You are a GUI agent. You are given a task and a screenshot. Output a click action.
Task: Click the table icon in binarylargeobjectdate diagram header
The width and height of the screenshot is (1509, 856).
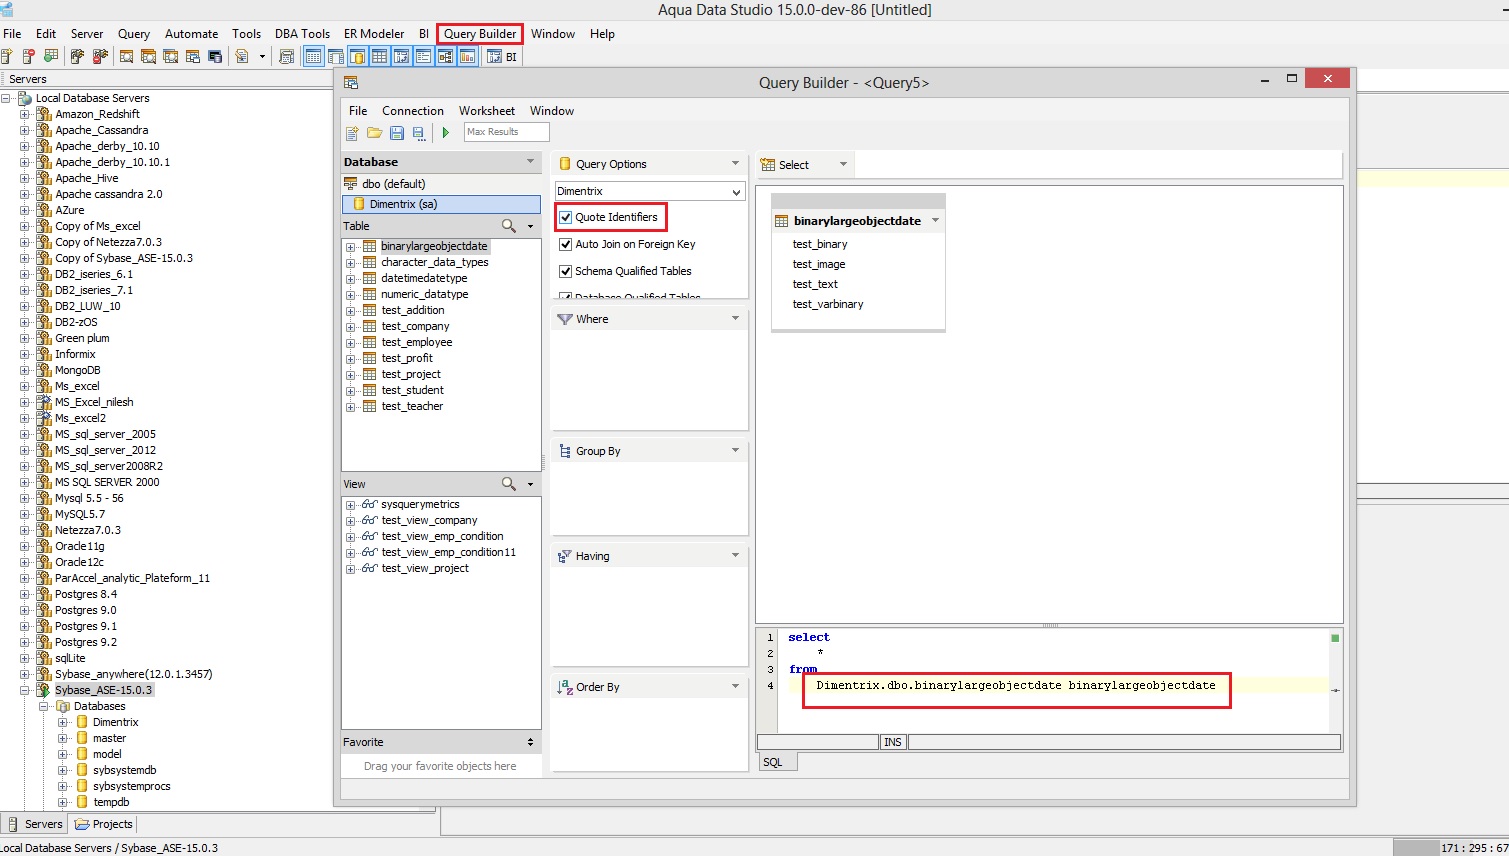tap(782, 221)
